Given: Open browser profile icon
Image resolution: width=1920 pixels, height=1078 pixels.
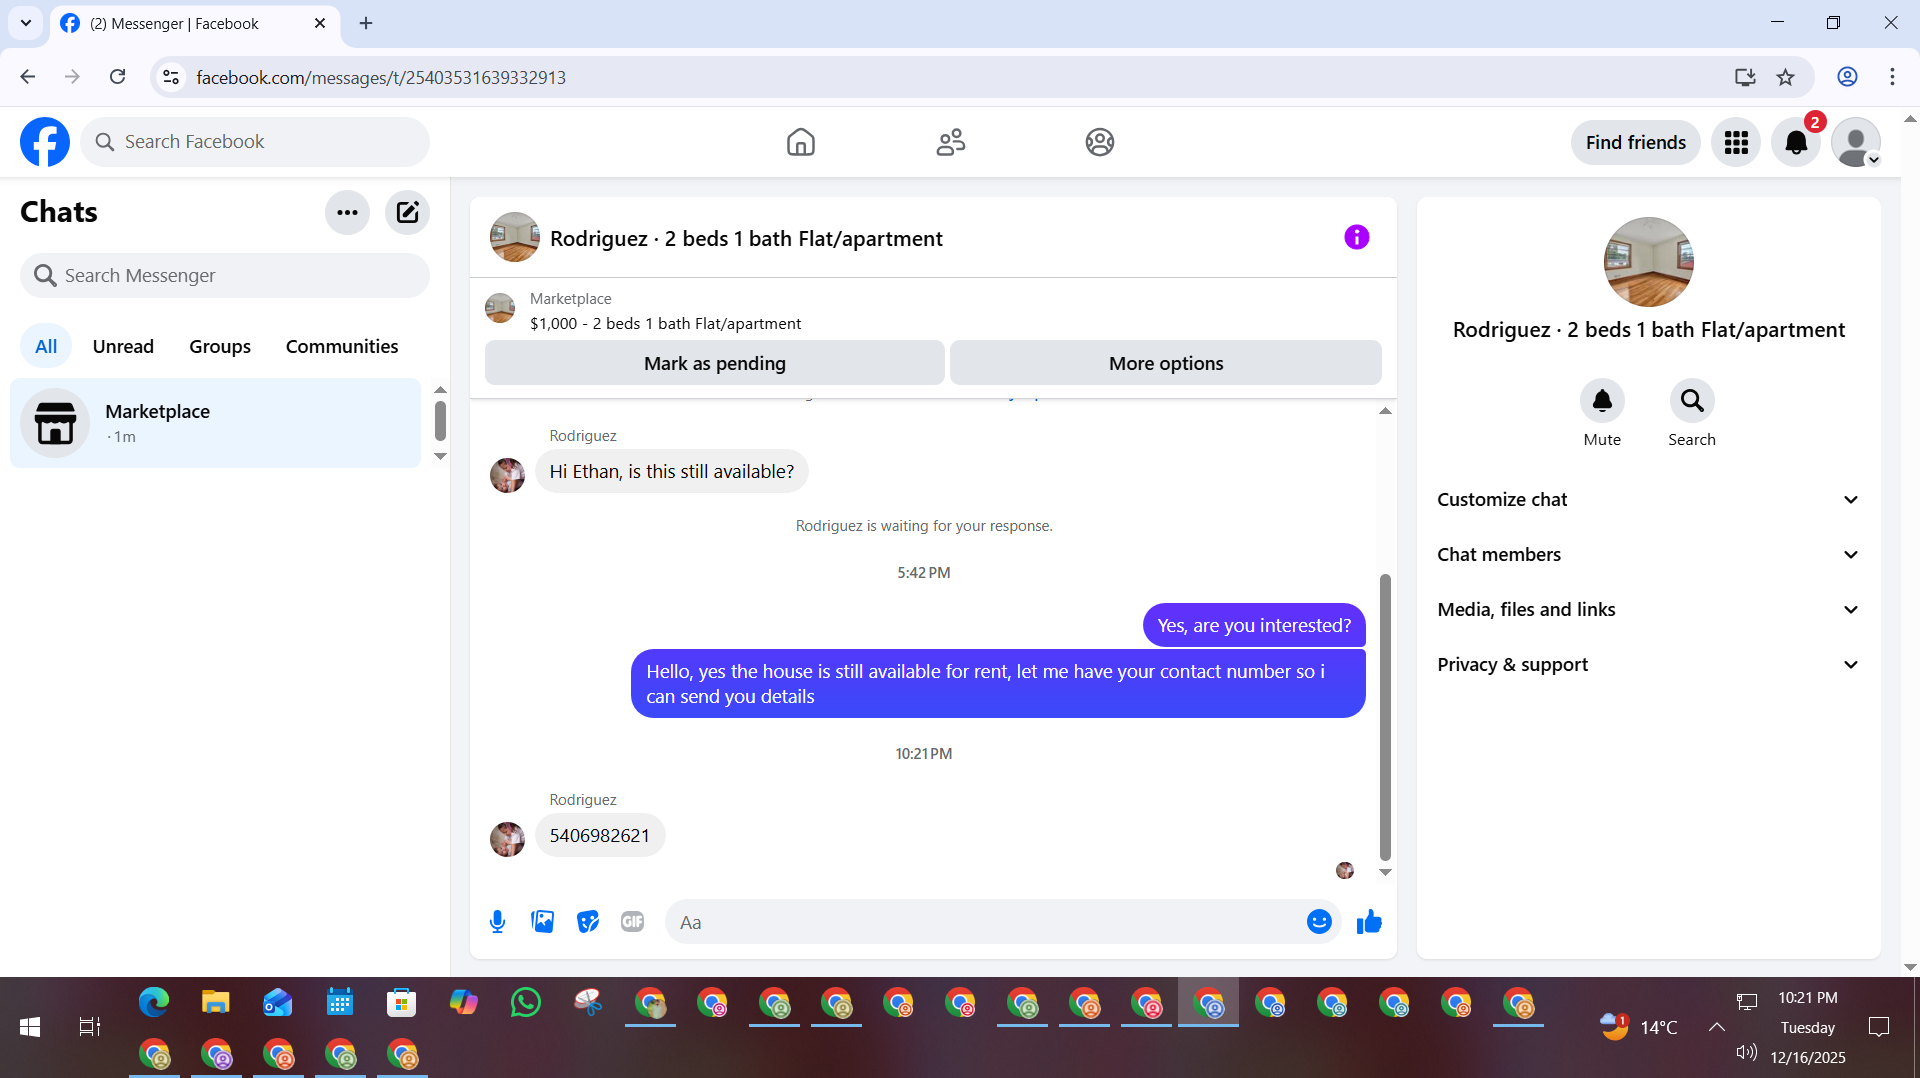Looking at the screenshot, I should [1847, 77].
